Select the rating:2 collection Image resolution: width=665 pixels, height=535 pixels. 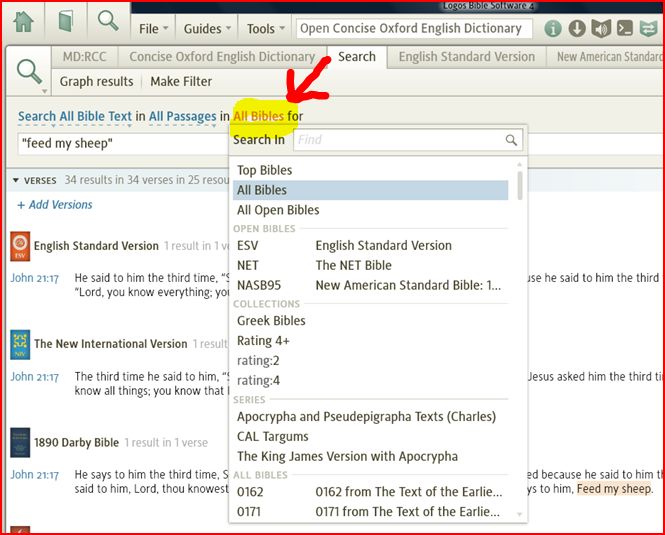[x=370, y=361]
